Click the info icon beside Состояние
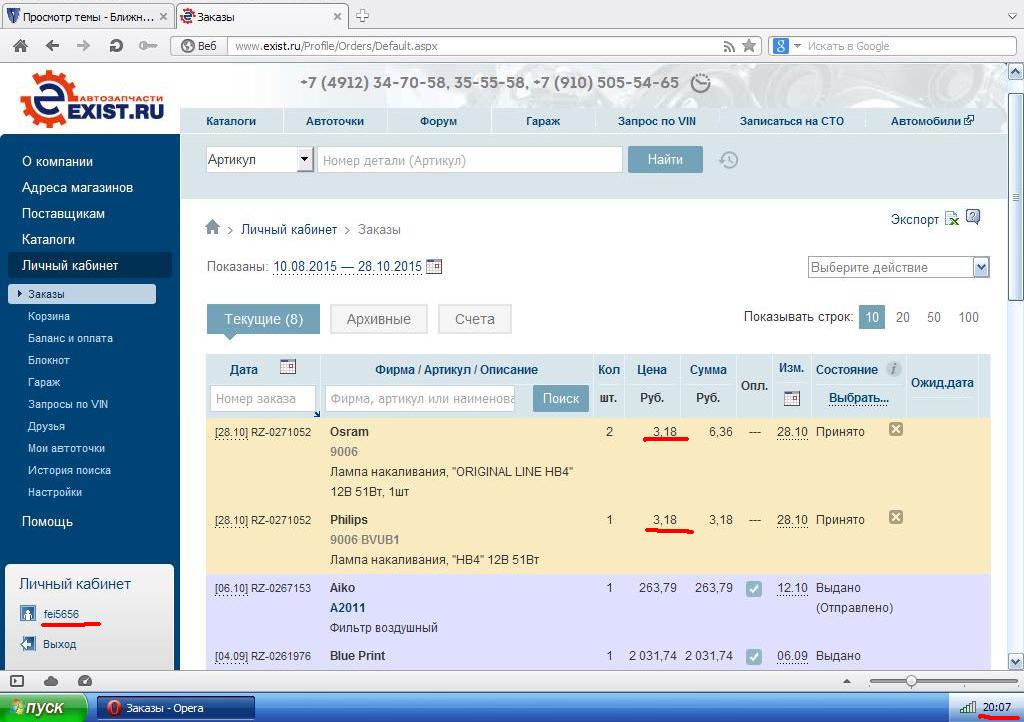The width and height of the screenshot is (1024, 722). (894, 369)
